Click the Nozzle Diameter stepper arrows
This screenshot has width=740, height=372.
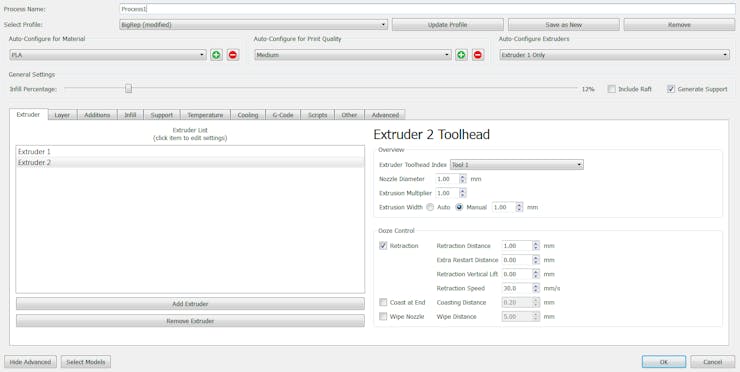coord(462,179)
